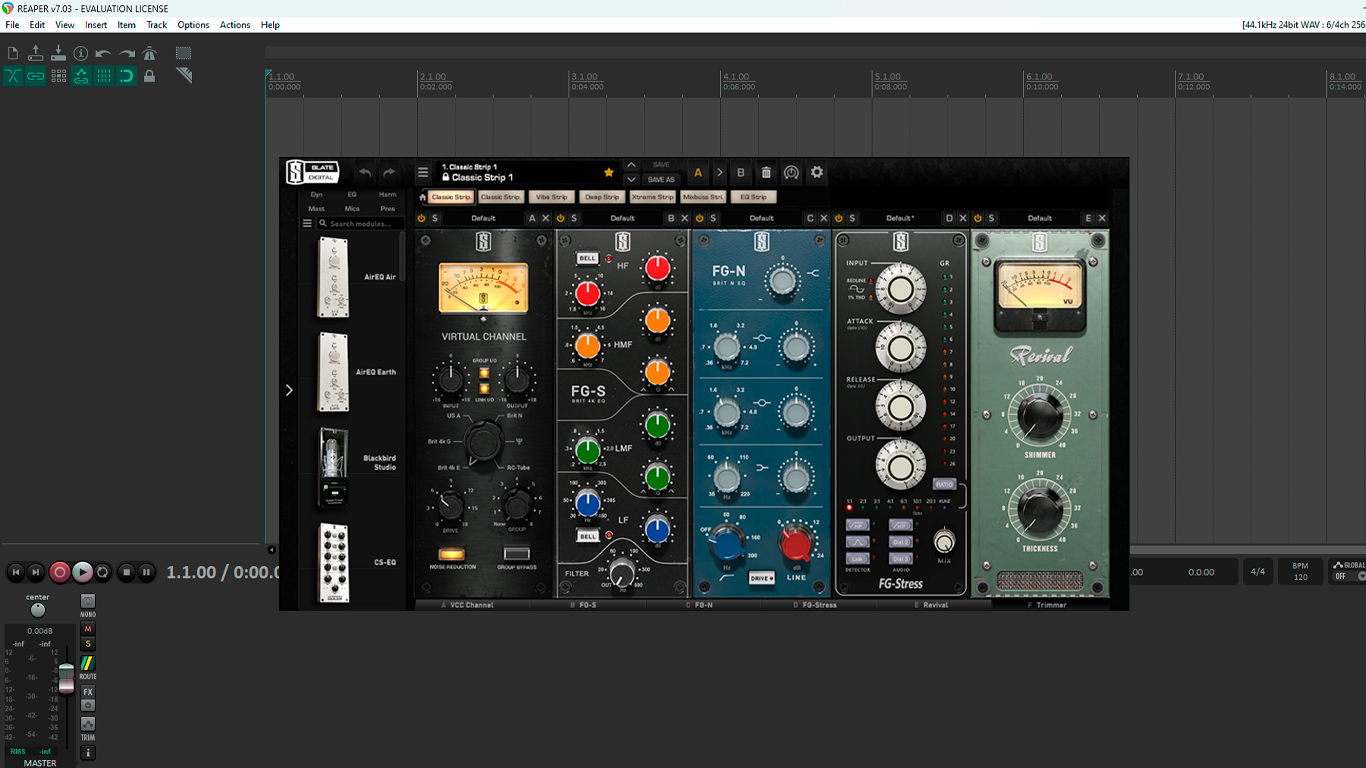Click the plugin undo arrow

point(365,173)
